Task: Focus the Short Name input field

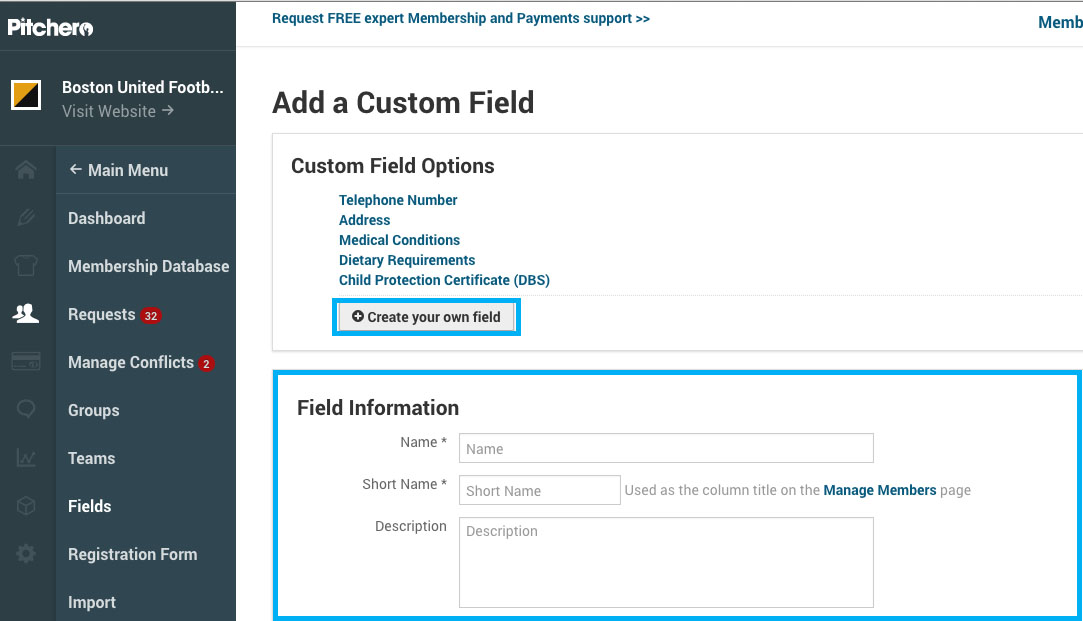Action: click(x=539, y=490)
